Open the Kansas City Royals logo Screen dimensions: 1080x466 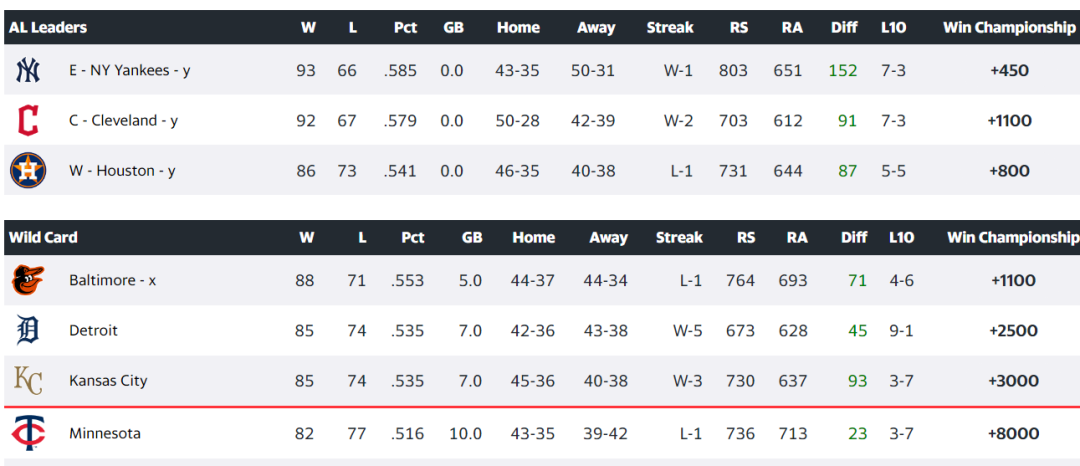[x=28, y=381]
